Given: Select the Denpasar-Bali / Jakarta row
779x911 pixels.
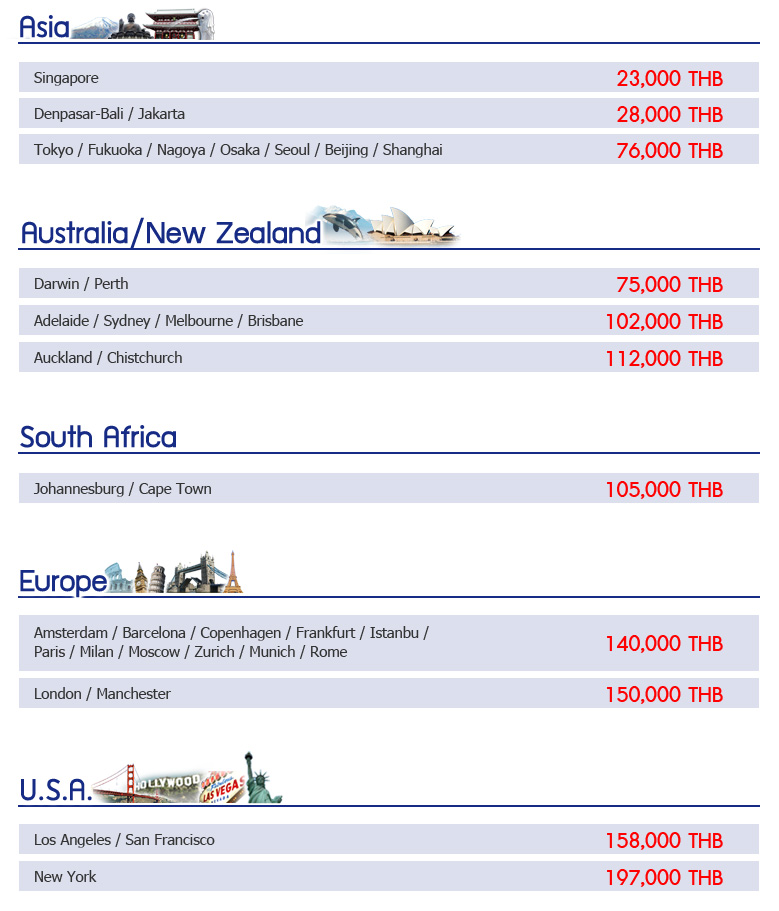Looking at the screenshot, I should (x=388, y=114).
